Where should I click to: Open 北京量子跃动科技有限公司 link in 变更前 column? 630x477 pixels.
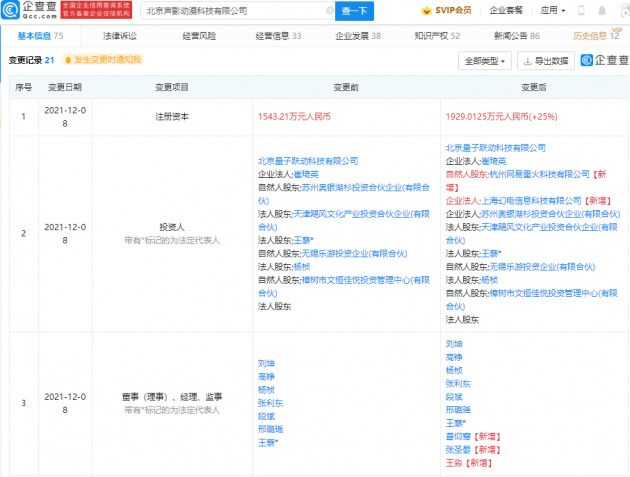pyautogui.click(x=307, y=160)
